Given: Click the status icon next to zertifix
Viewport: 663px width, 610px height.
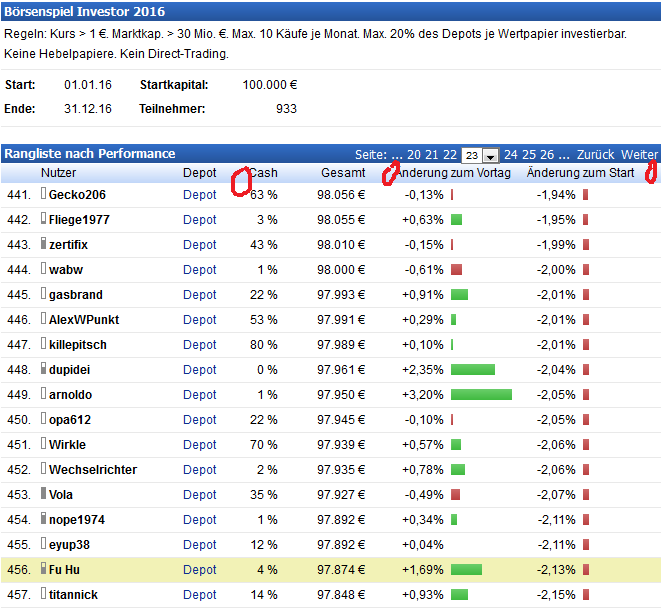Looking at the screenshot, I should point(43,244).
